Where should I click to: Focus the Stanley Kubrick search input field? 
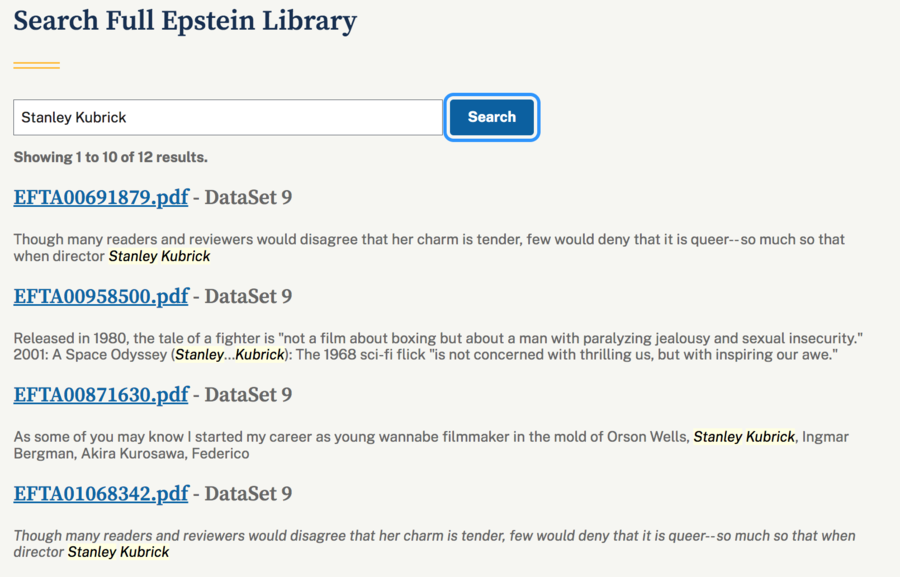(228, 117)
